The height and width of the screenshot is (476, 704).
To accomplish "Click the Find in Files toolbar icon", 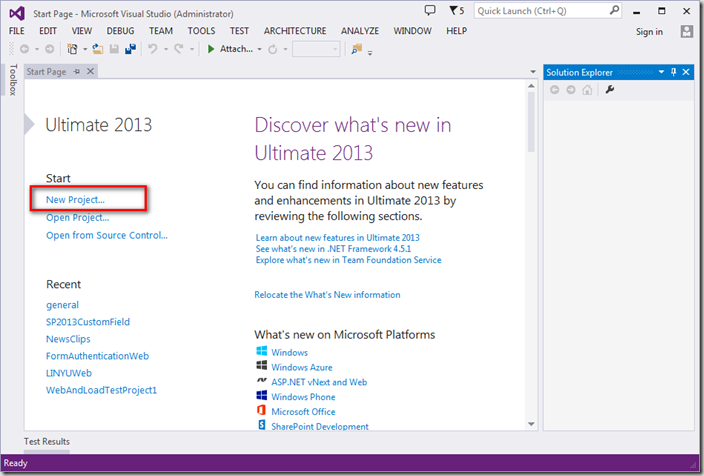I will (x=357, y=49).
